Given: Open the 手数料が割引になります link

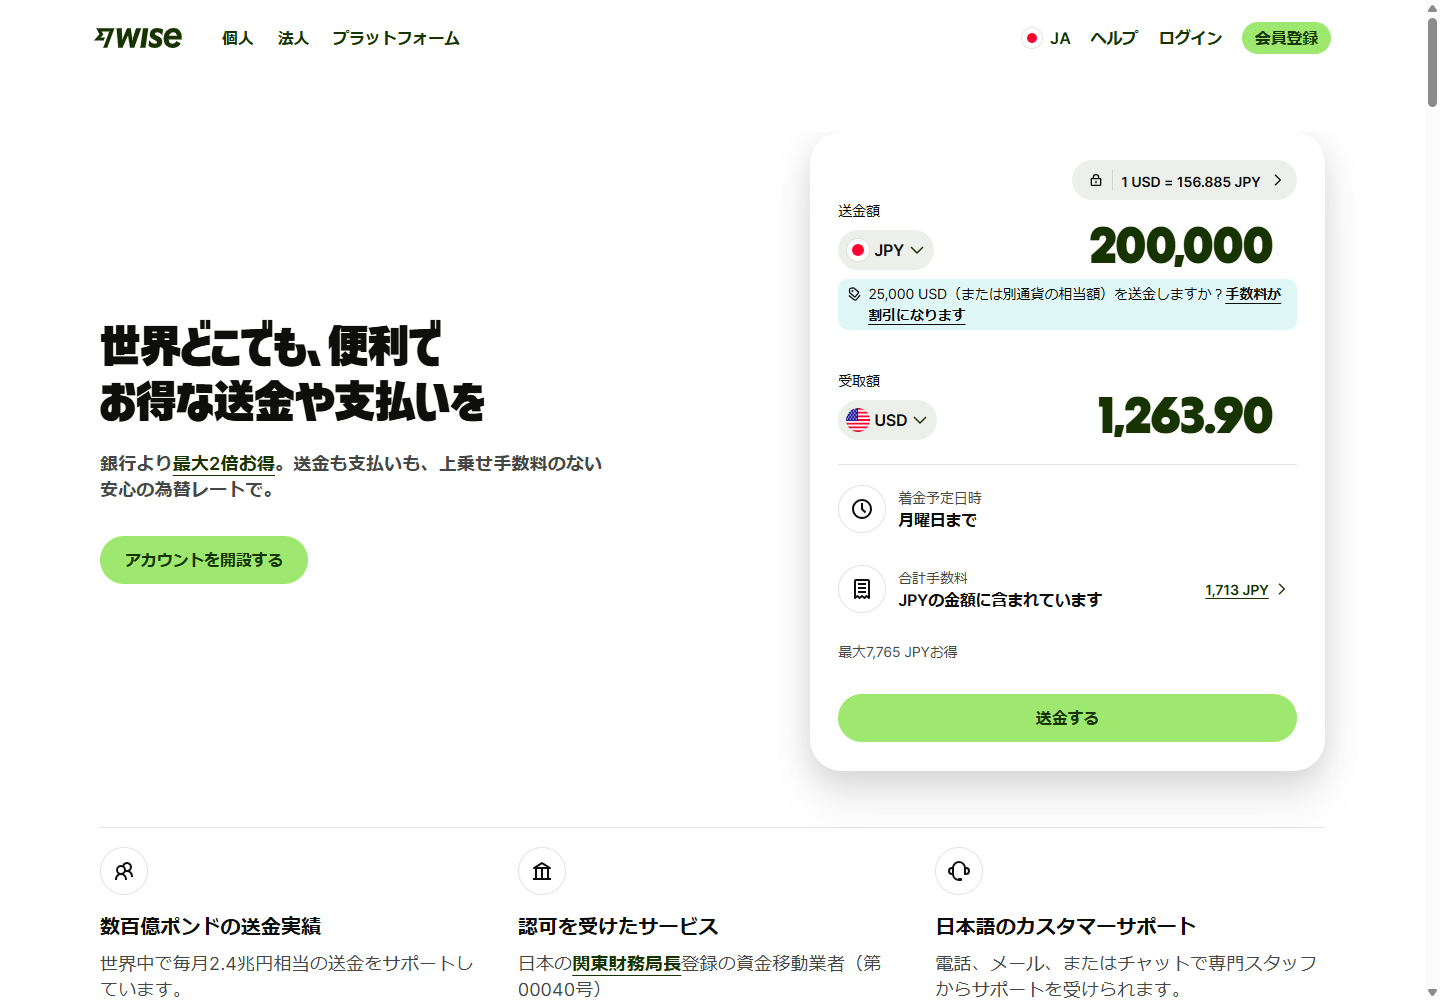Looking at the screenshot, I should [1252, 294].
